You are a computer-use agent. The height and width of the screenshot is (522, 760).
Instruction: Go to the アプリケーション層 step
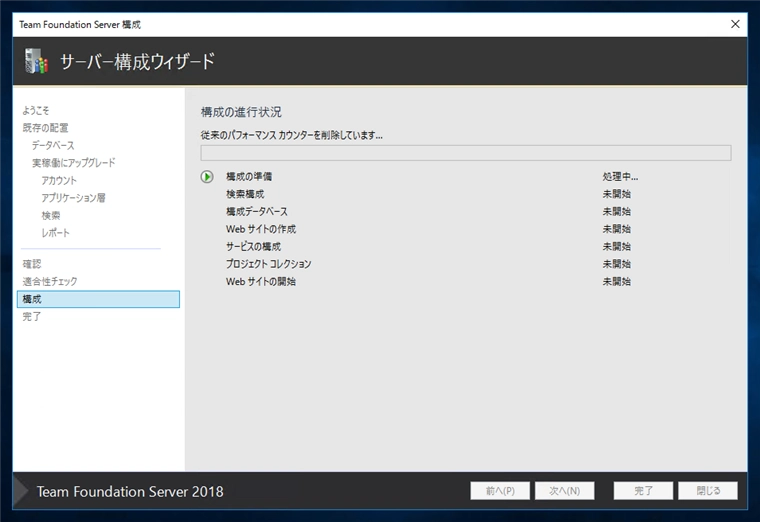coord(73,198)
